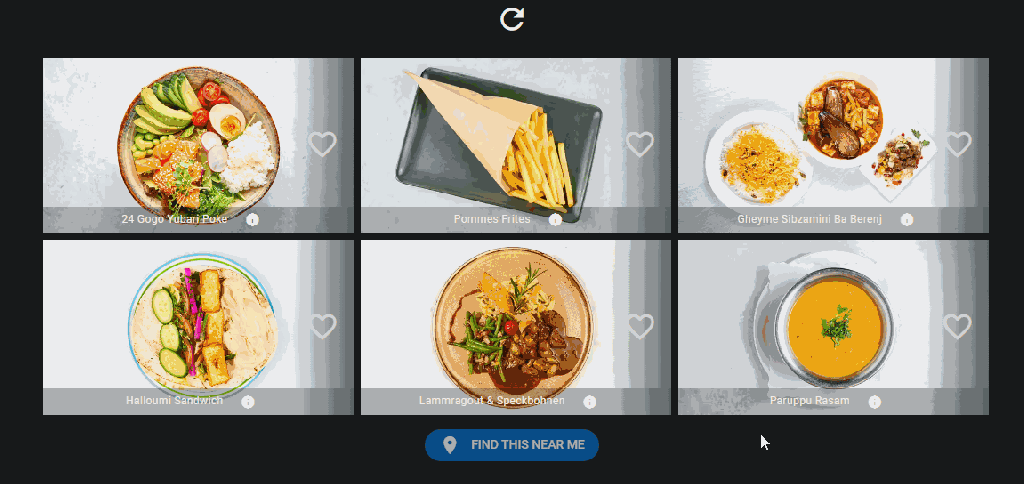Viewport: 1024px width, 484px height.
Task: Open info for Gheyme Sibzamini Ba Berenj
Action: [x=907, y=219]
